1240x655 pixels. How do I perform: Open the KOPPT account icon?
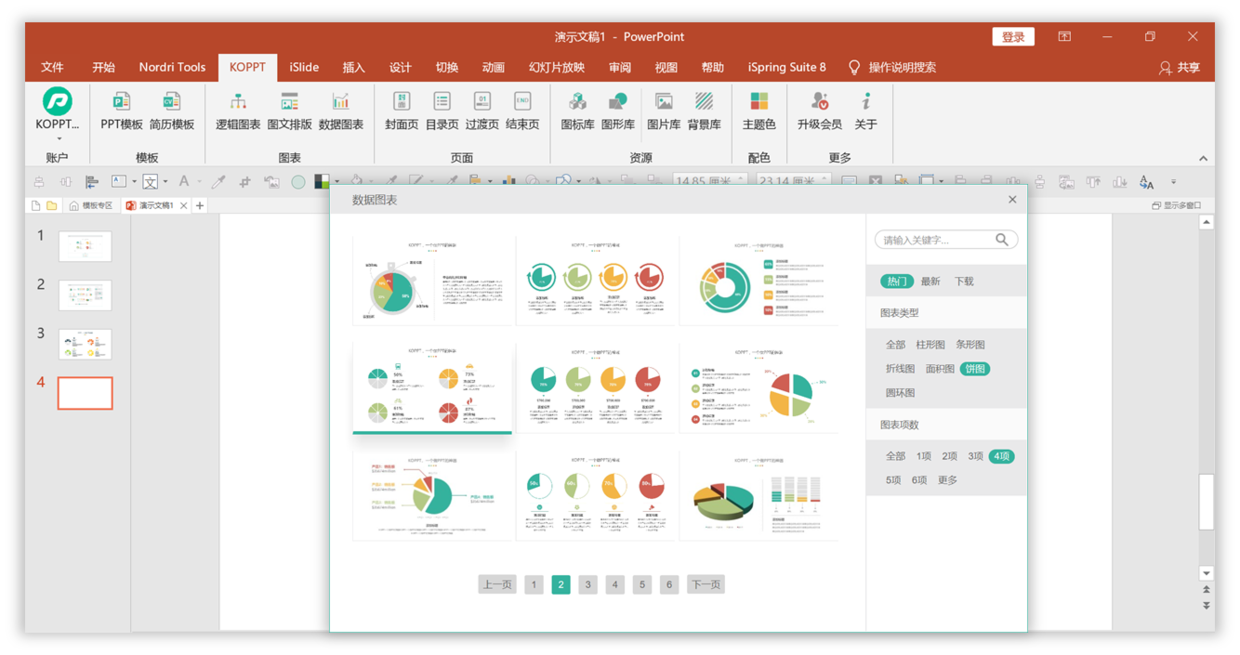pos(57,101)
